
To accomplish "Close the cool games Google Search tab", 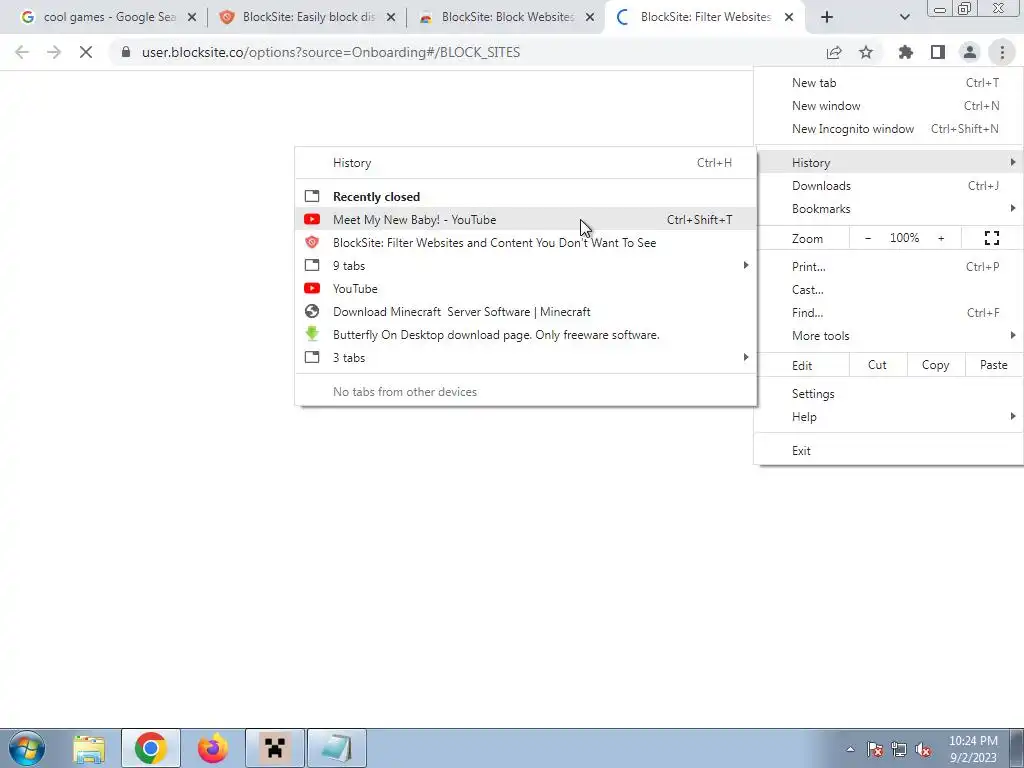I will (192, 18).
